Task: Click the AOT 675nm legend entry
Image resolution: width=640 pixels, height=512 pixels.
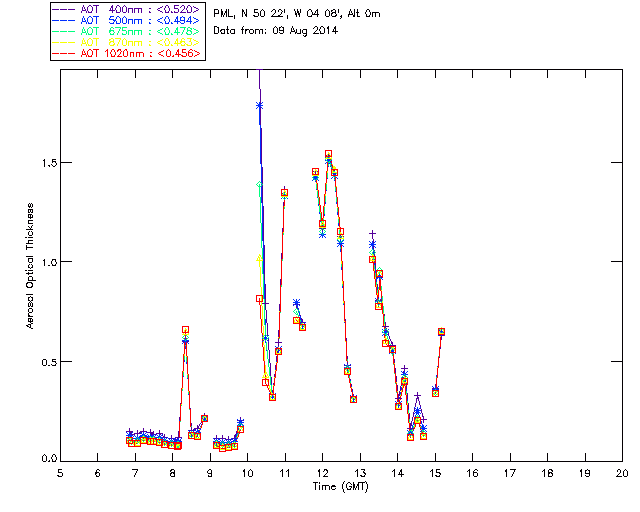Action: [x=127, y=31]
